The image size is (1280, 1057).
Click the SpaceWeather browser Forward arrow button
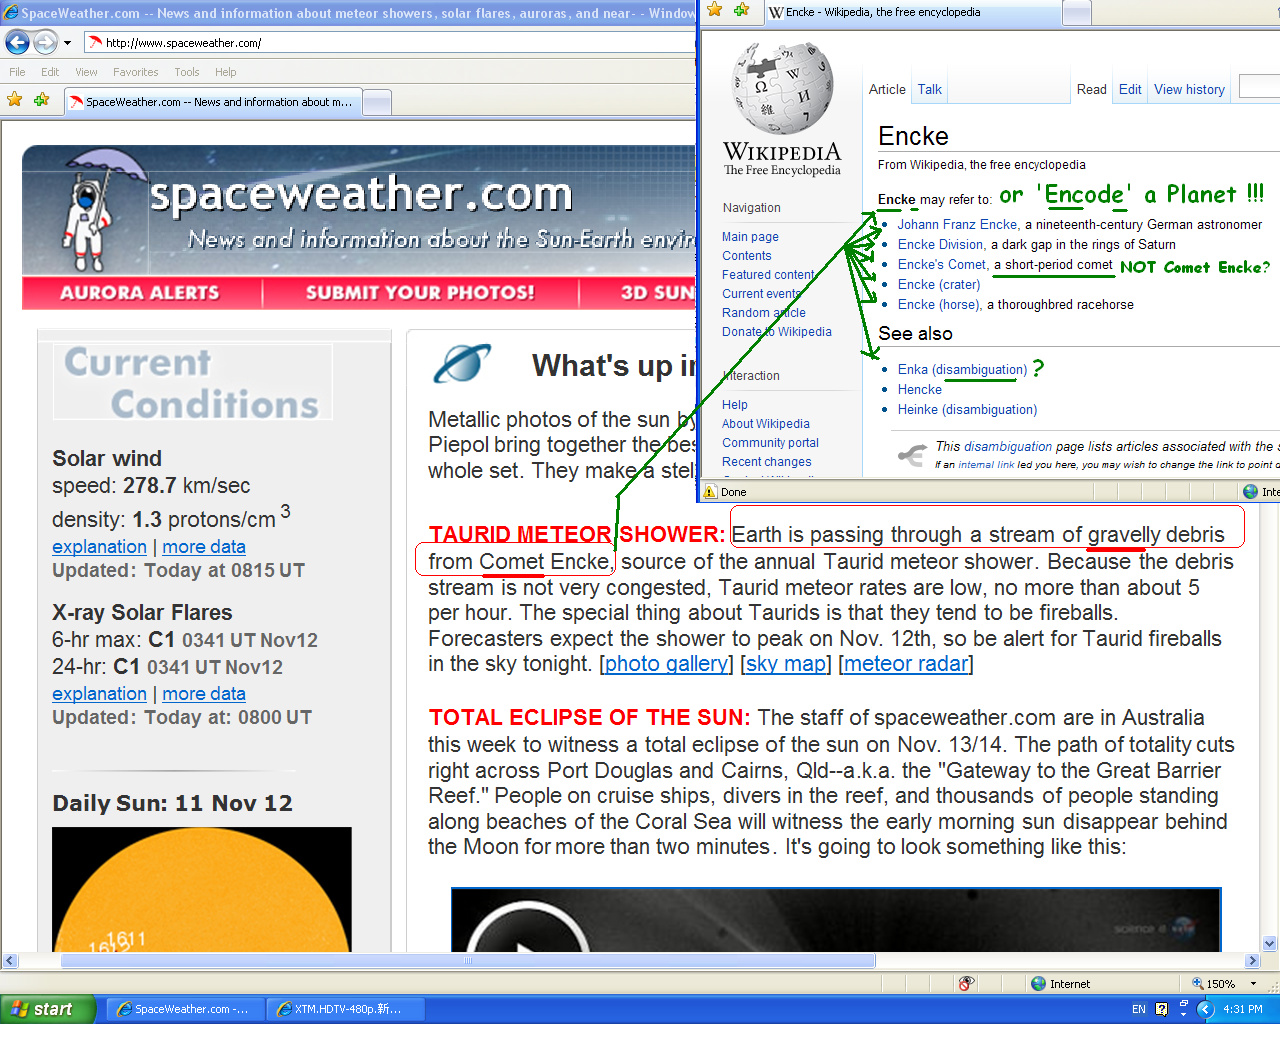click(46, 42)
